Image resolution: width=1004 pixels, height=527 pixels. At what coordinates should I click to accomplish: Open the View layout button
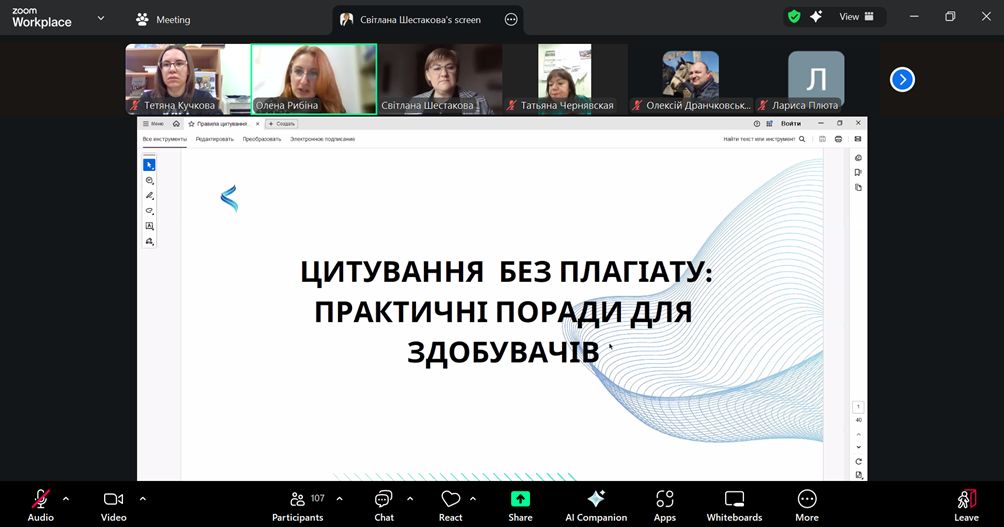[857, 17]
